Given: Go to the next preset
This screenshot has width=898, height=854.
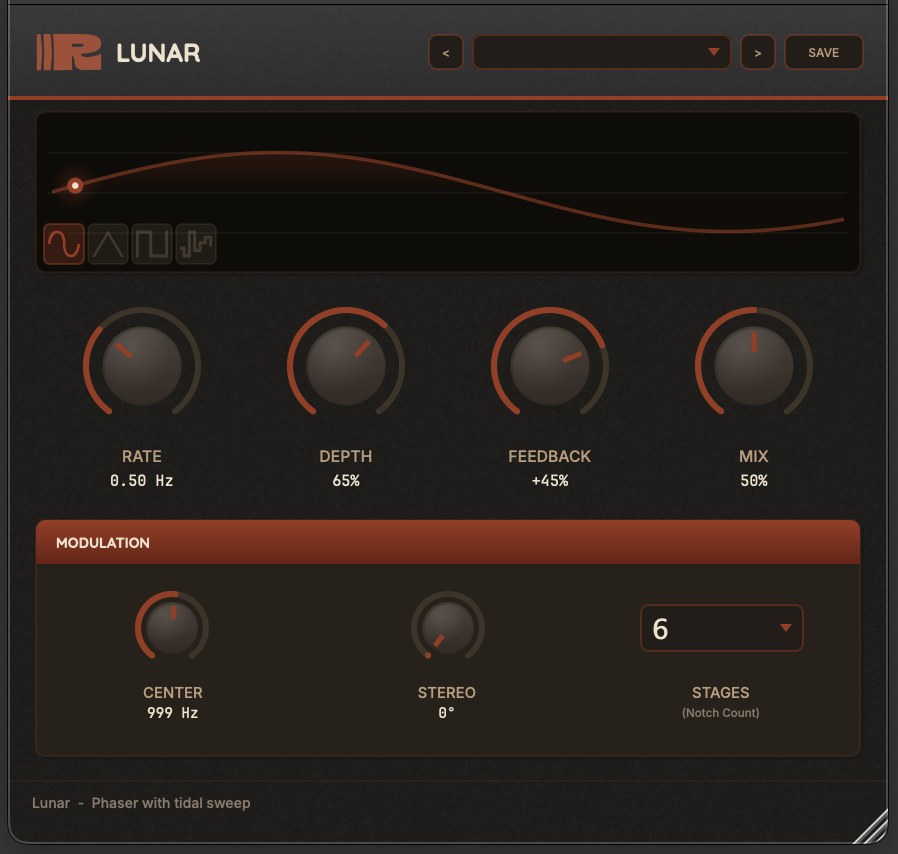Looking at the screenshot, I should [x=758, y=53].
